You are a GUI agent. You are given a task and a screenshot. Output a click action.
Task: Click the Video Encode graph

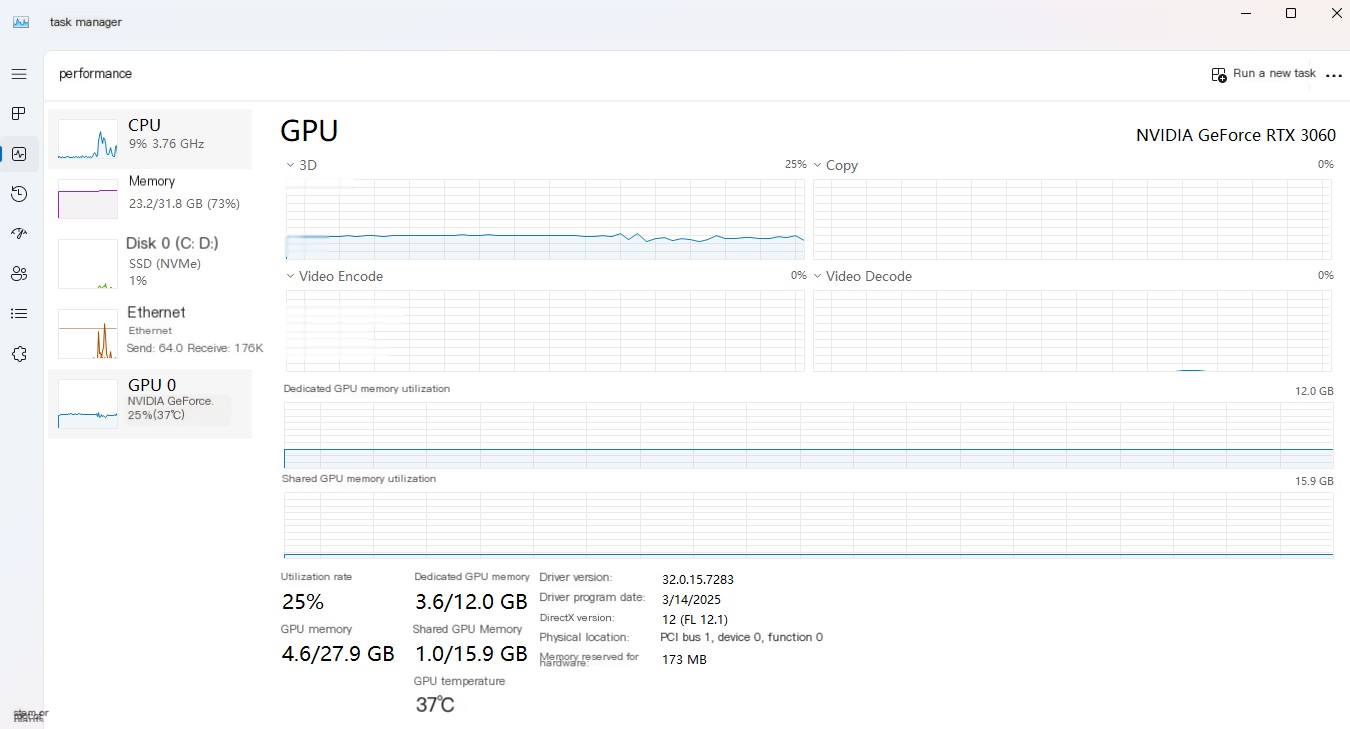coord(545,331)
